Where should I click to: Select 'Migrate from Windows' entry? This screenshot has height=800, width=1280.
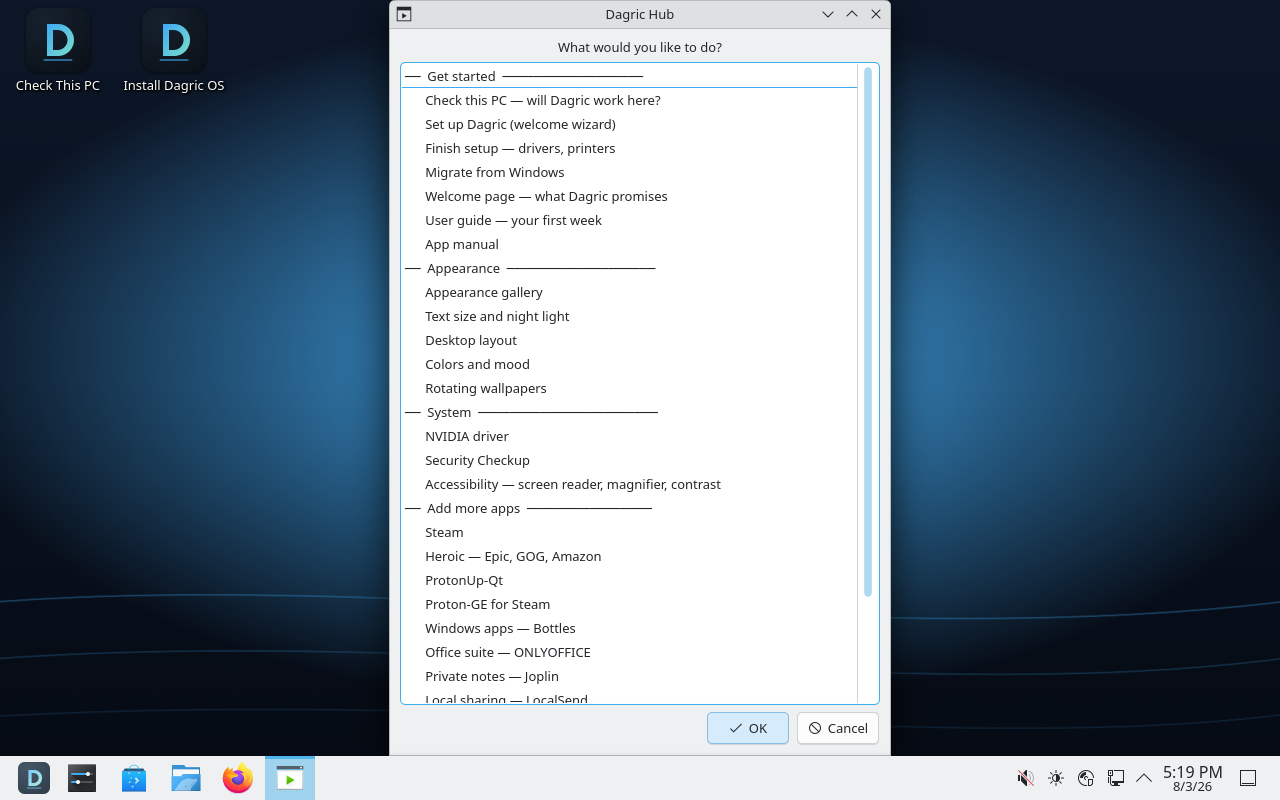coord(629,172)
